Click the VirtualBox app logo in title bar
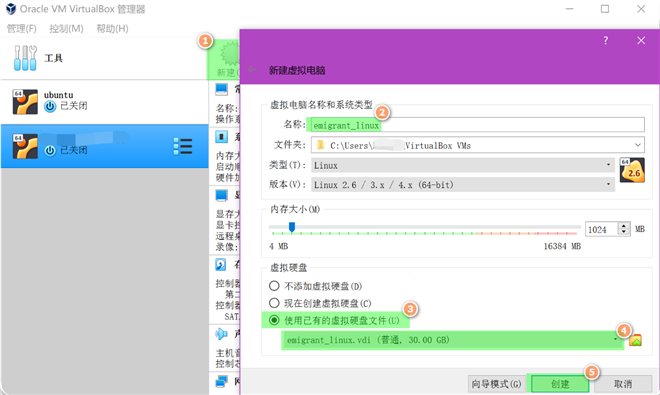This screenshot has width=660, height=395. pos(11,9)
